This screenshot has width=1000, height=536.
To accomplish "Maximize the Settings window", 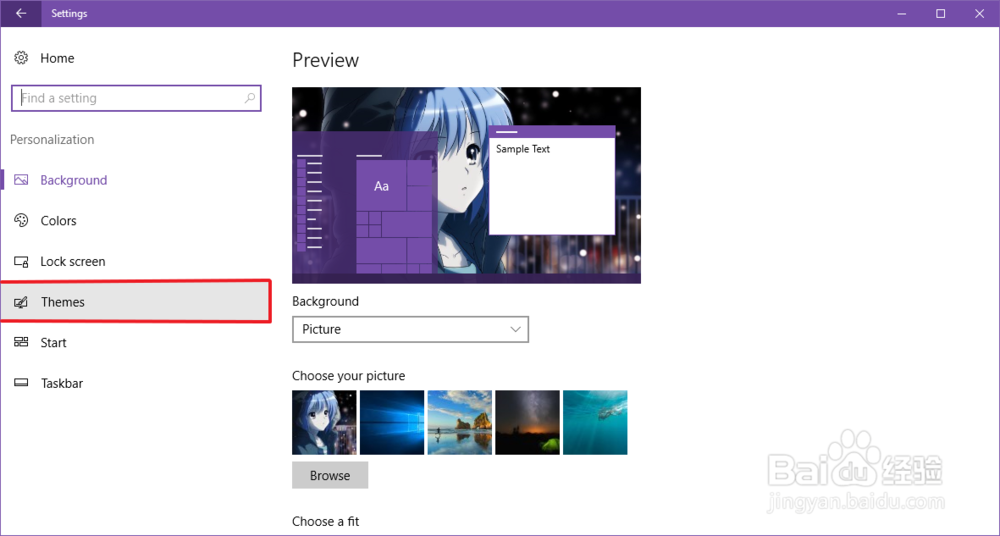I will (941, 13).
